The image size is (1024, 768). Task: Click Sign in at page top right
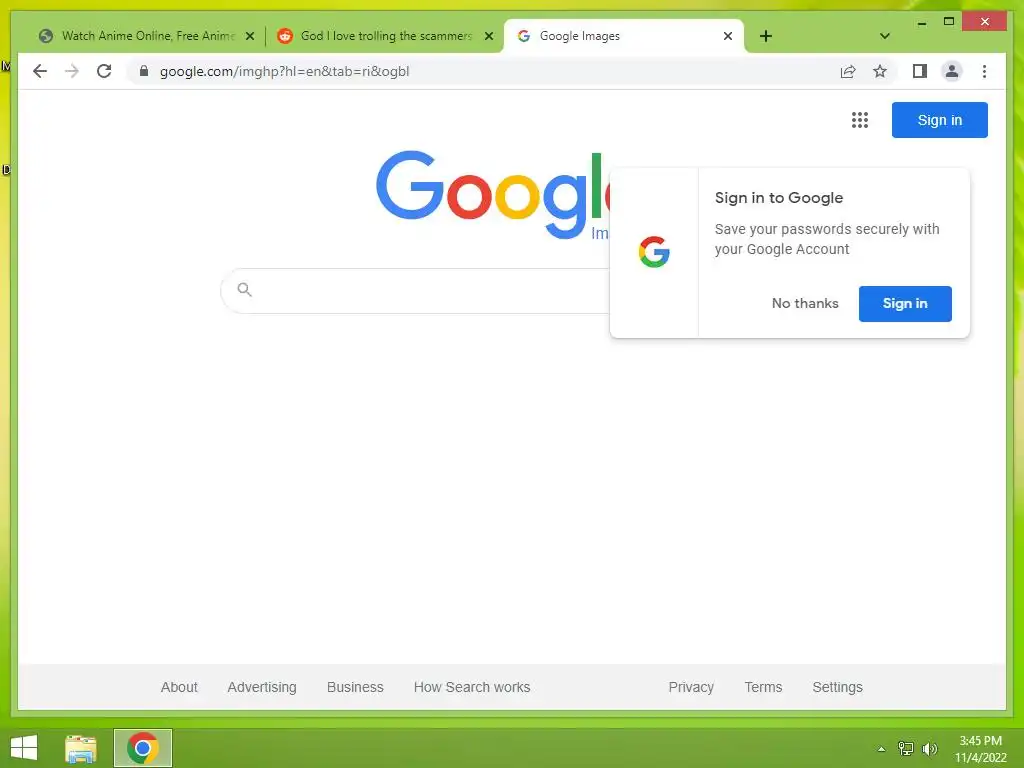click(x=939, y=120)
